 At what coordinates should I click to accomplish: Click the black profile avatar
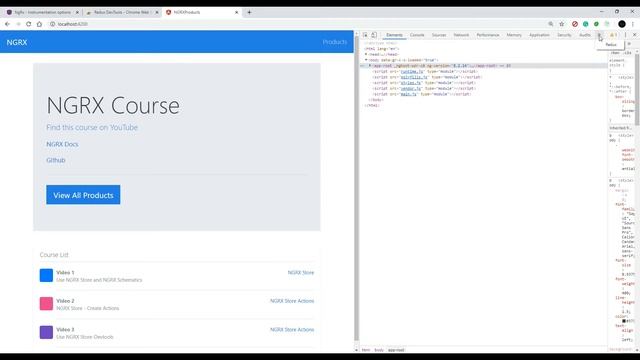click(622, 24)
